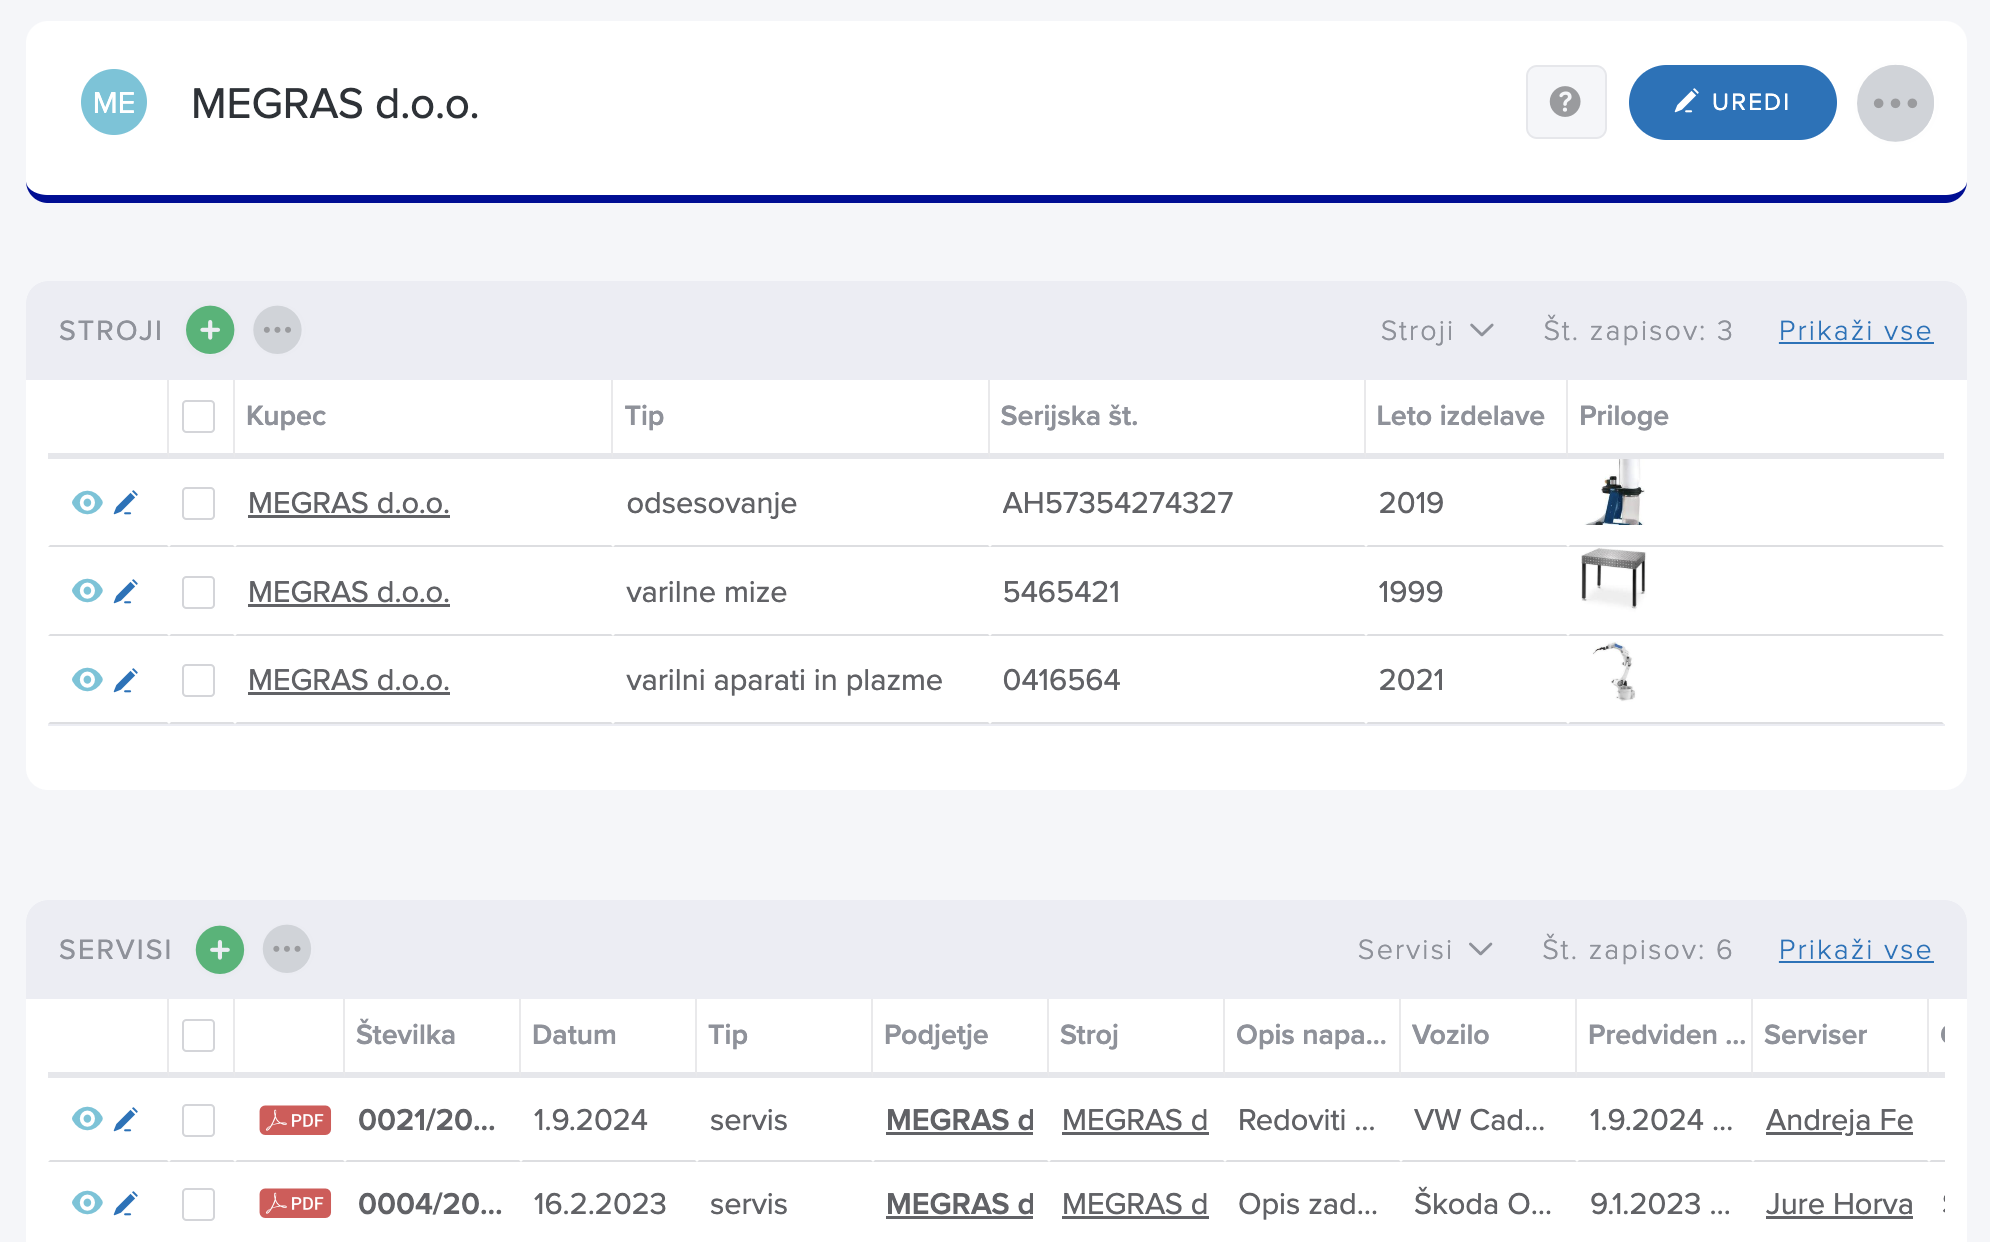Click the Priloge column header

point(1623,416)
